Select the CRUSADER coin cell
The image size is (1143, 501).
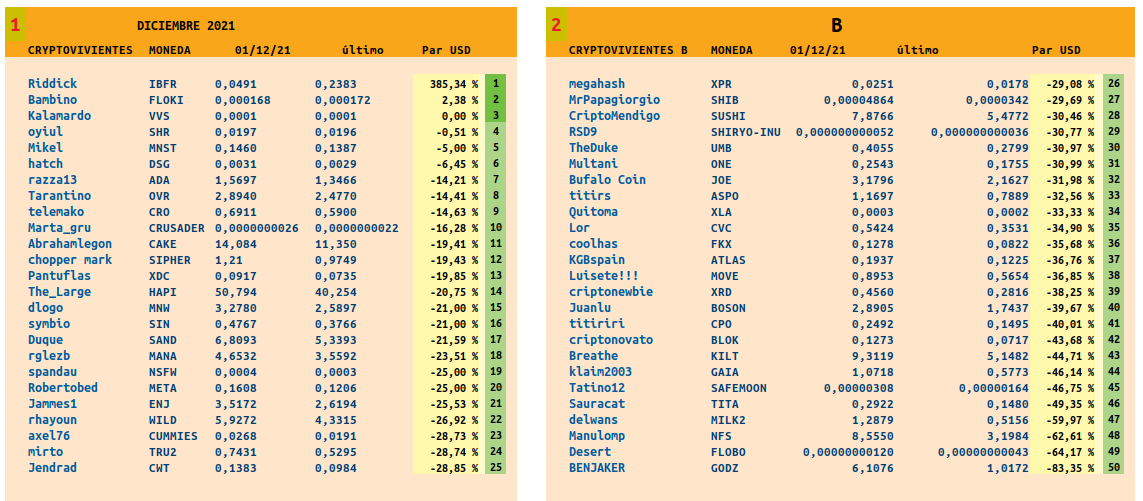(x=177, y=228)
